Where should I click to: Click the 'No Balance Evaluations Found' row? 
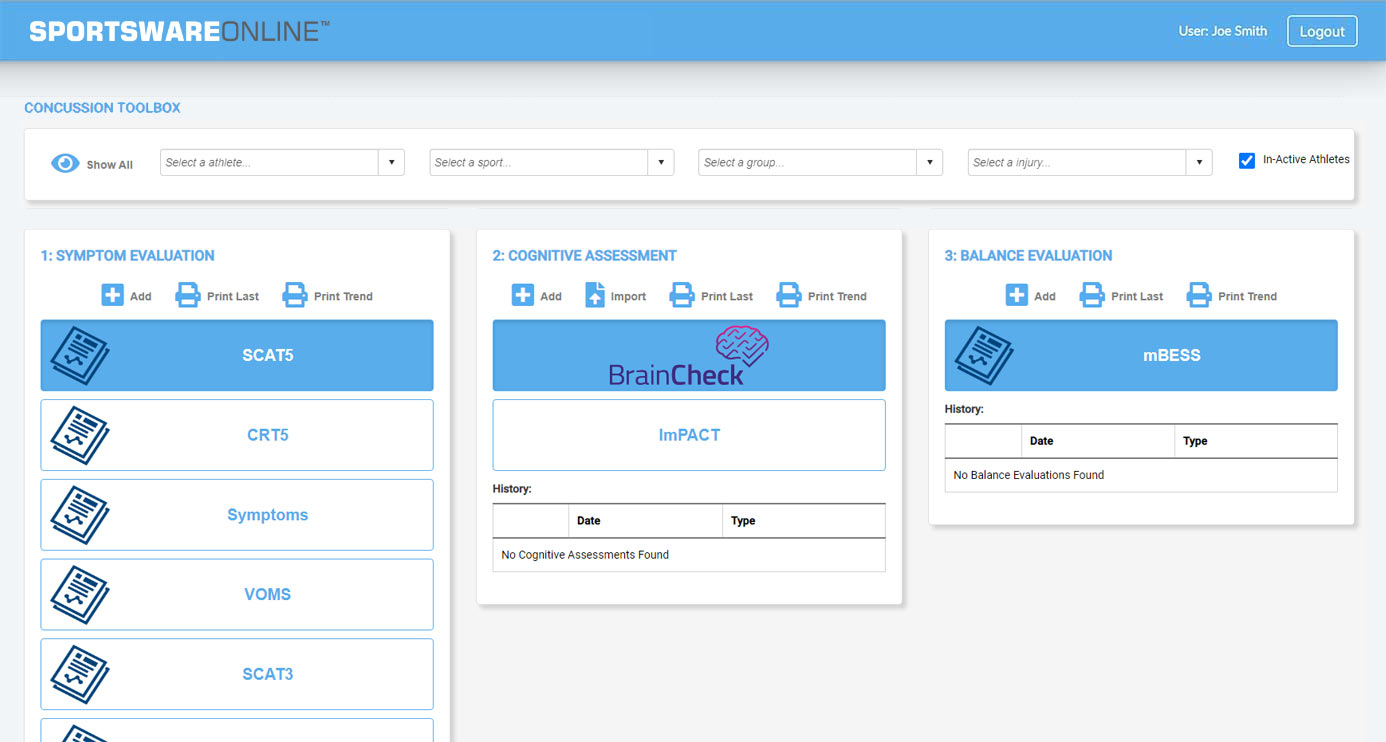pyautogui.click(x=1141, y=475)
